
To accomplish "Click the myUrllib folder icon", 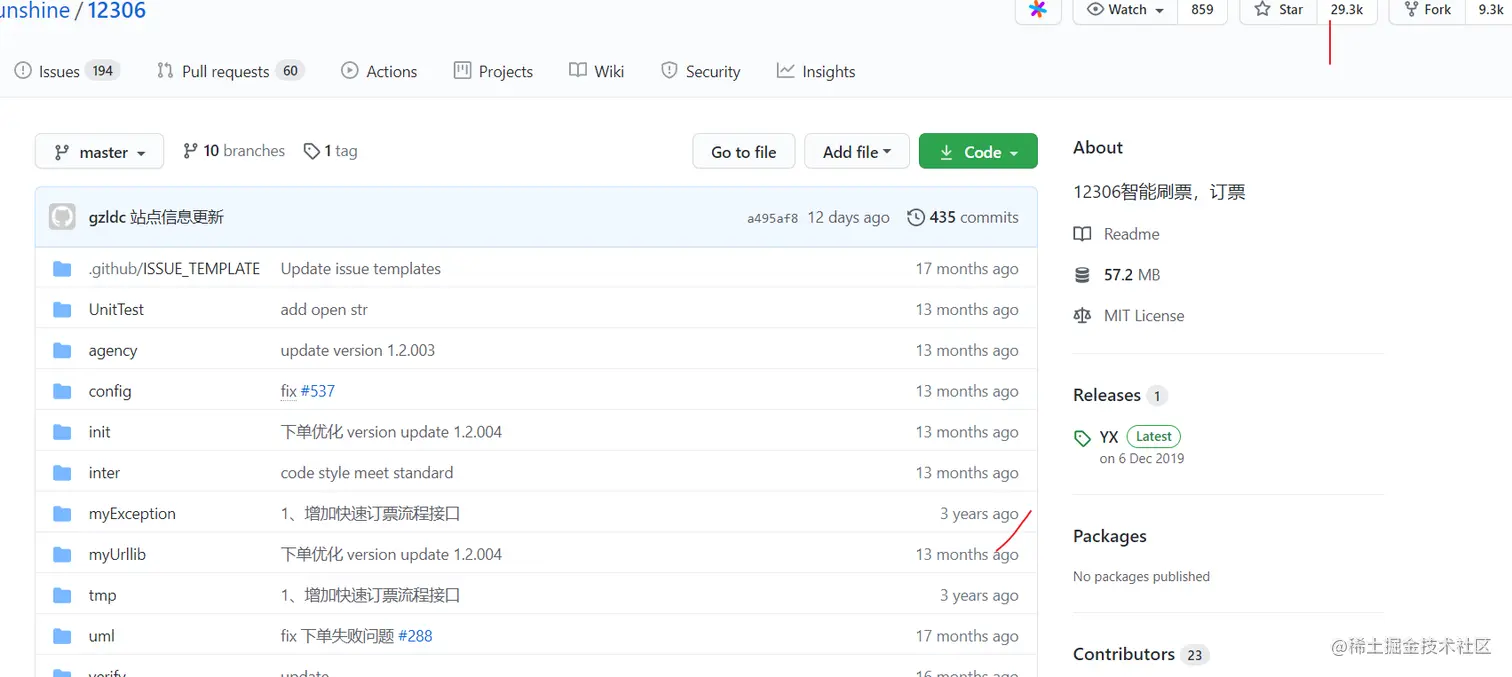I will (62, 554).
